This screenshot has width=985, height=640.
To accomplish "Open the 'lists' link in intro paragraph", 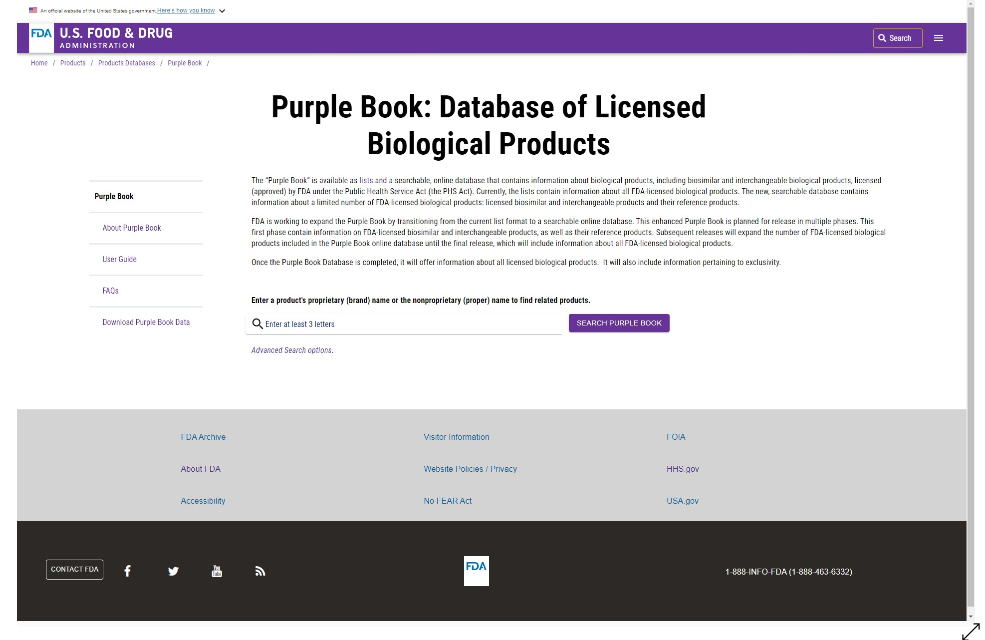I will point(366,180).
